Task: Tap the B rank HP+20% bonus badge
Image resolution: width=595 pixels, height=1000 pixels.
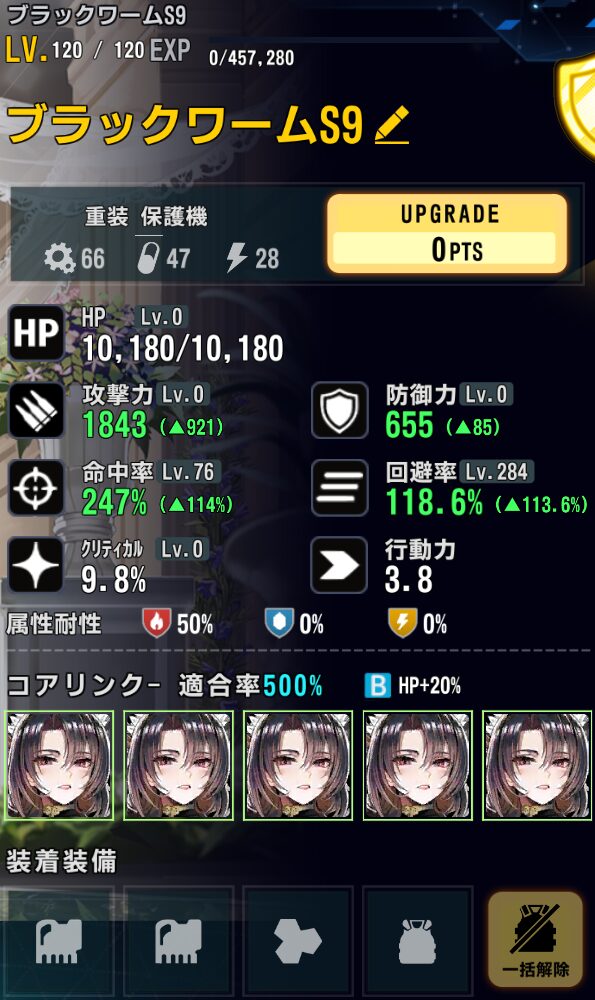Action: (x=413, y=686)
